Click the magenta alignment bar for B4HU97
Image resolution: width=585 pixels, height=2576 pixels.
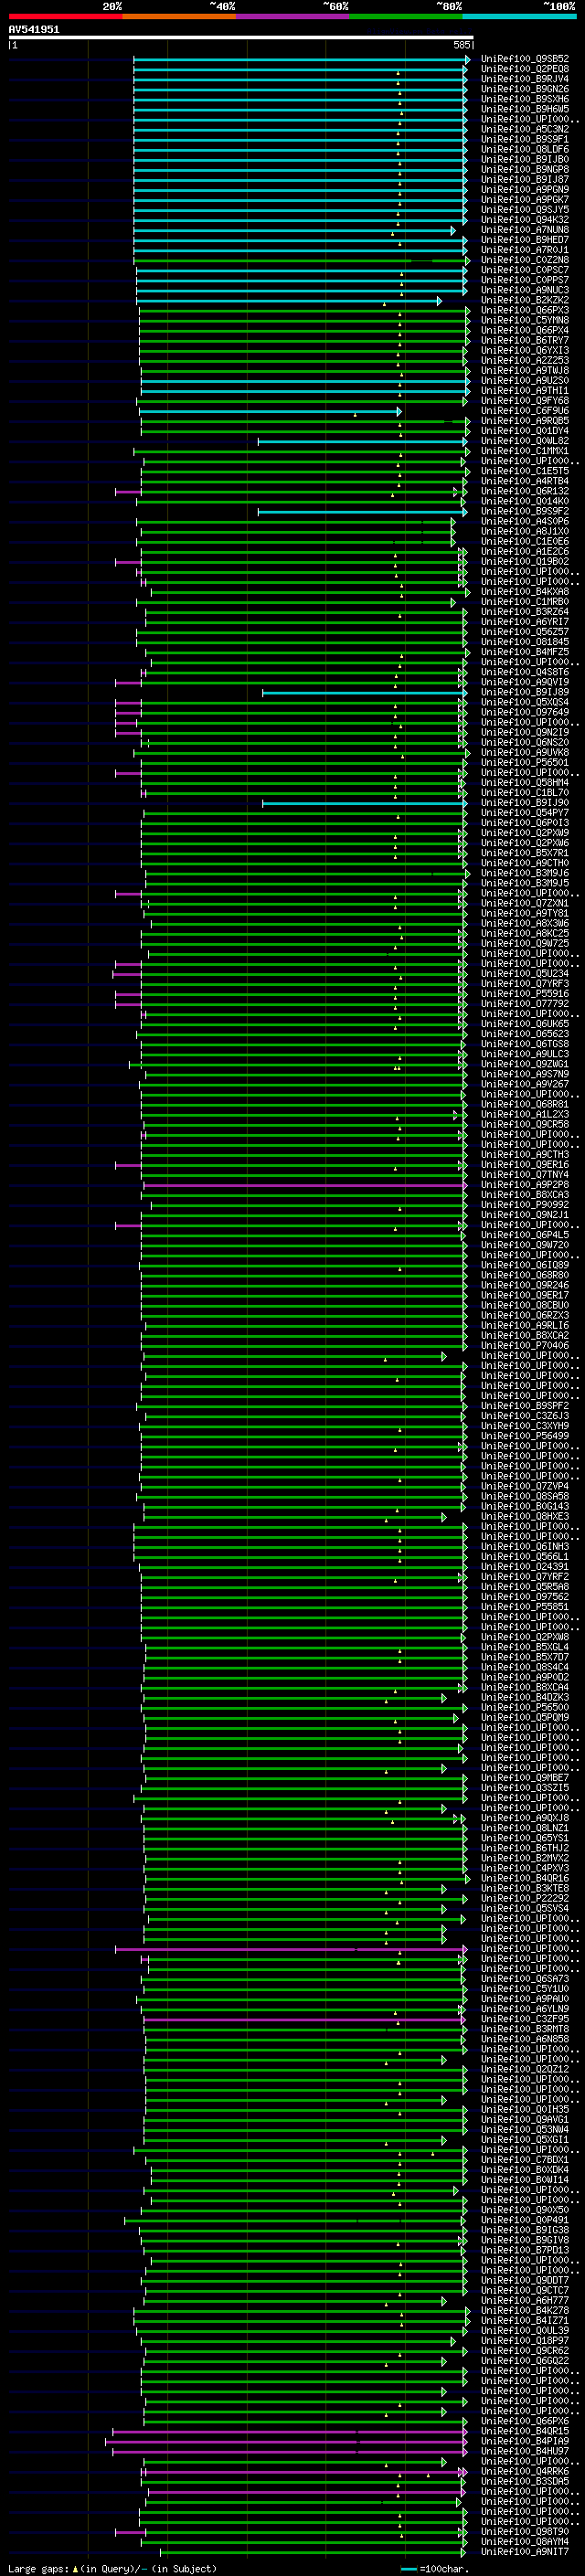point(290,2452)
